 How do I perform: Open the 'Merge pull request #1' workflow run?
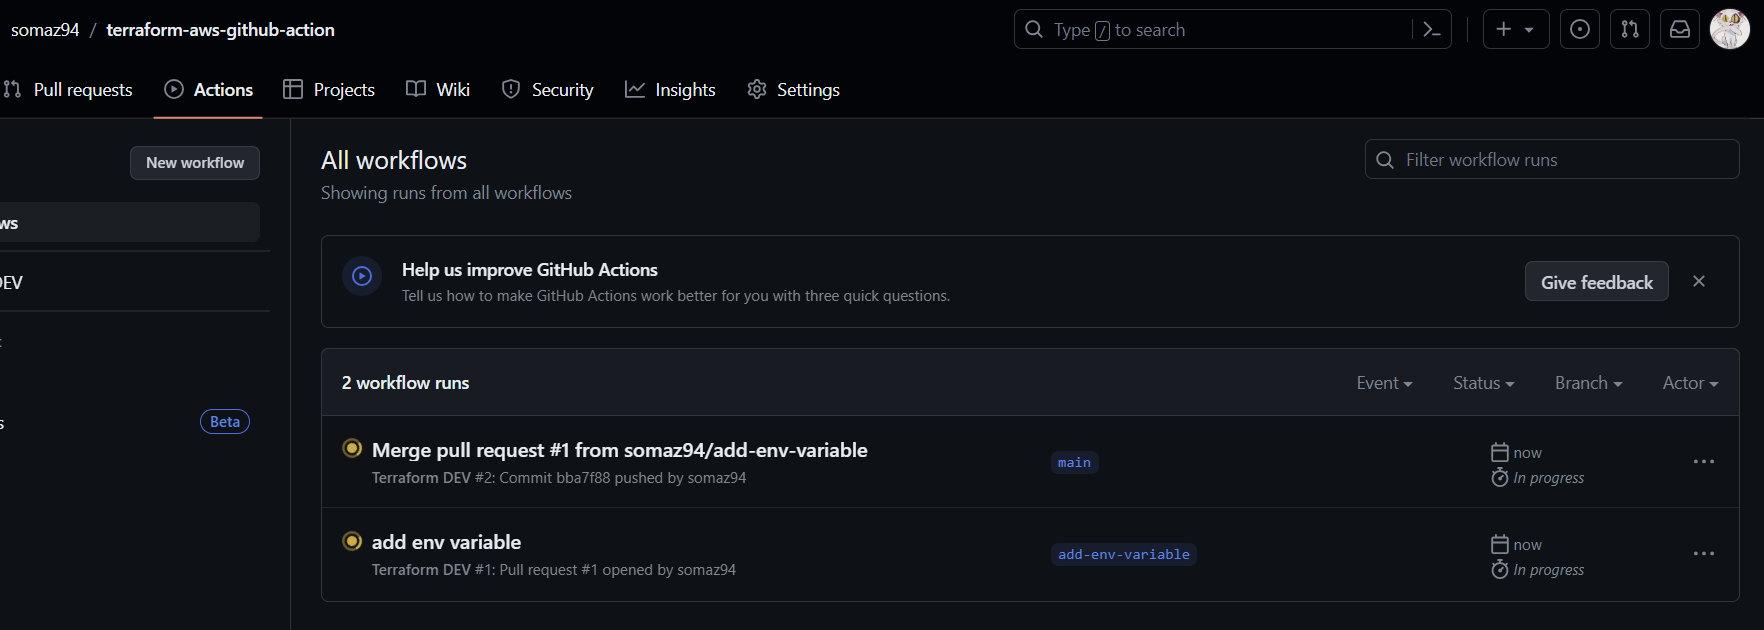[x=620, y=450]
